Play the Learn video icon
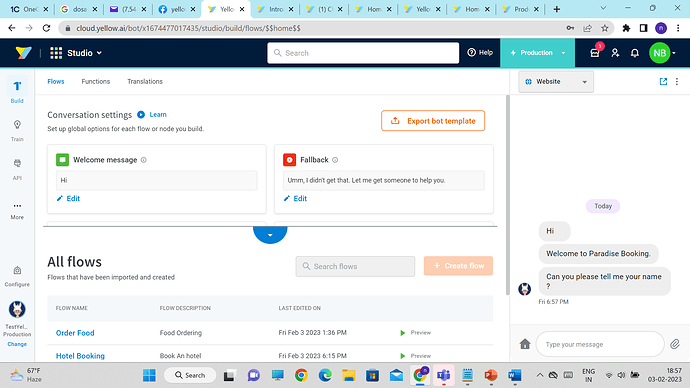The image size is (690, 388). pos(141,114)
